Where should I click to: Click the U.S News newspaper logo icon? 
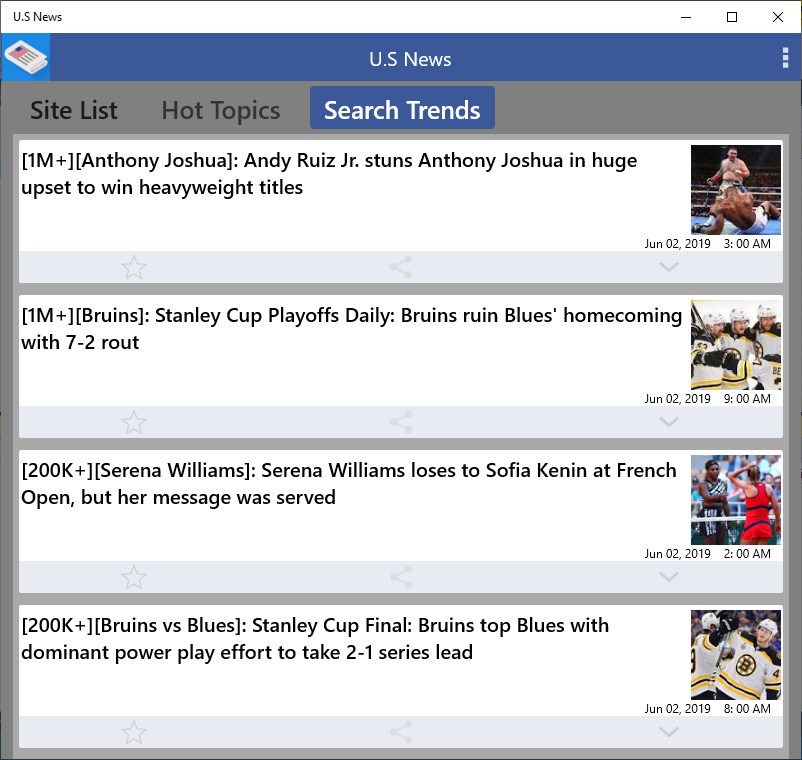click(26, 57)
